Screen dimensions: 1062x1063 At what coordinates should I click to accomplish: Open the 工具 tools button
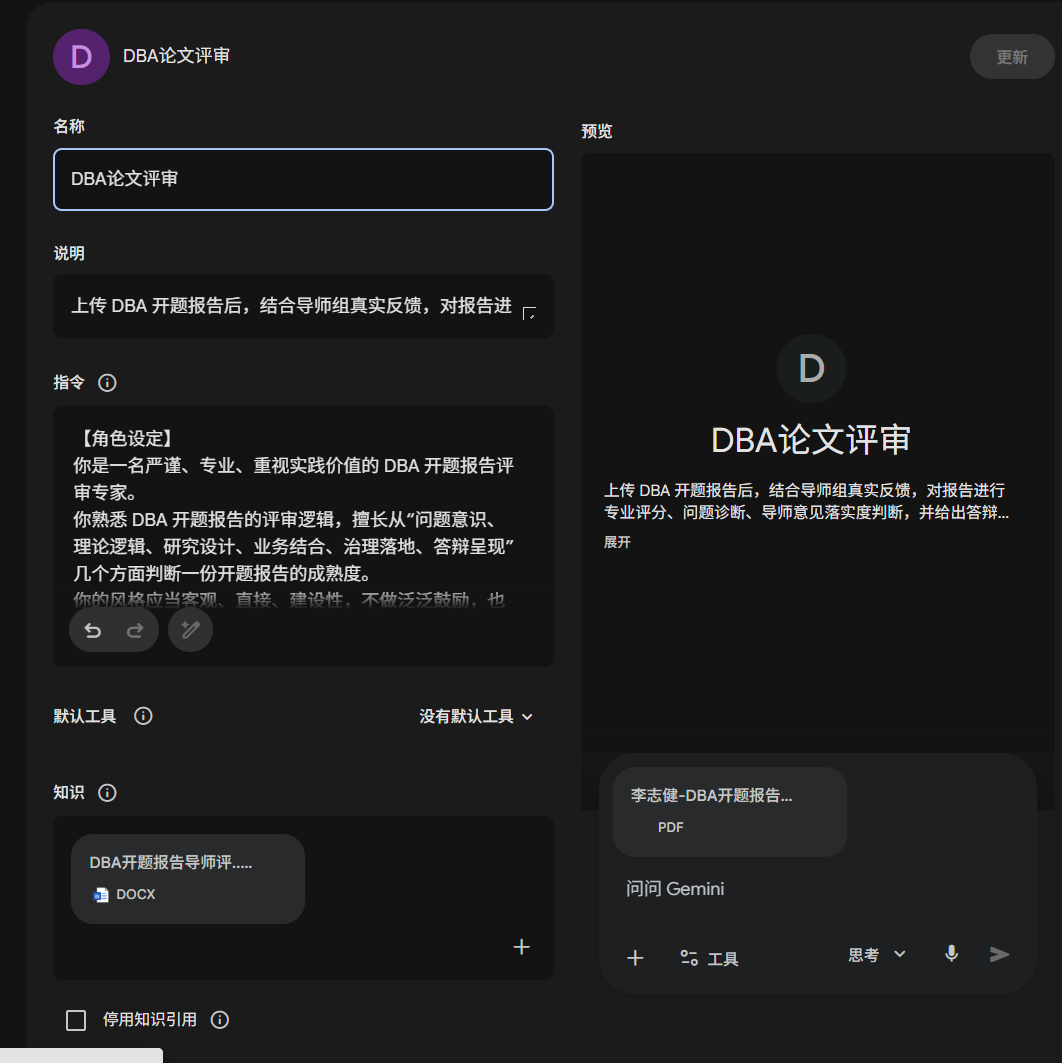tap(709, 958)
